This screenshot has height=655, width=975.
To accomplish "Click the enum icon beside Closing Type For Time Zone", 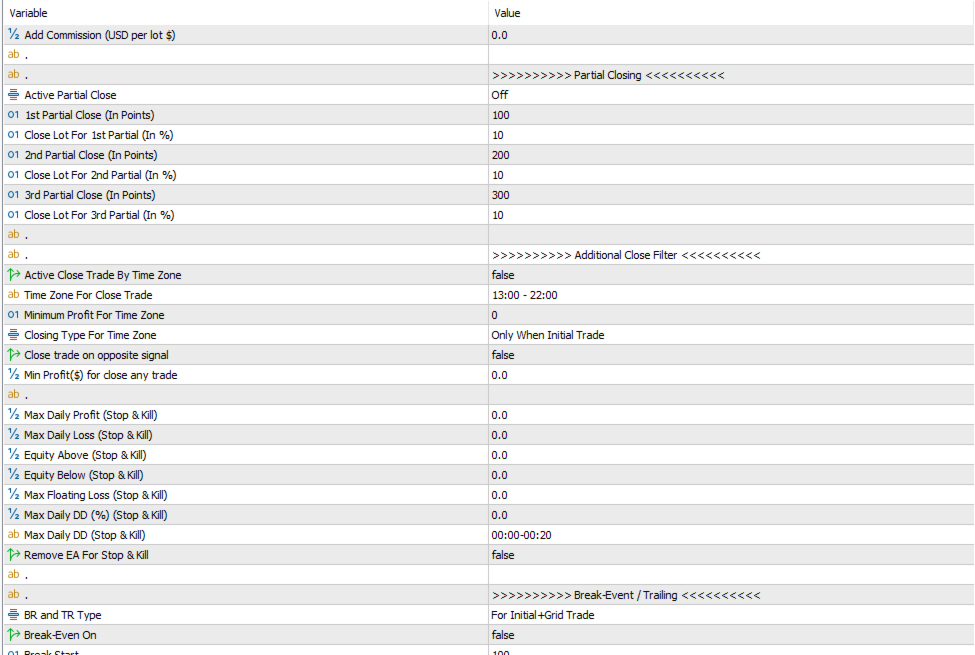I will point(13,335).
